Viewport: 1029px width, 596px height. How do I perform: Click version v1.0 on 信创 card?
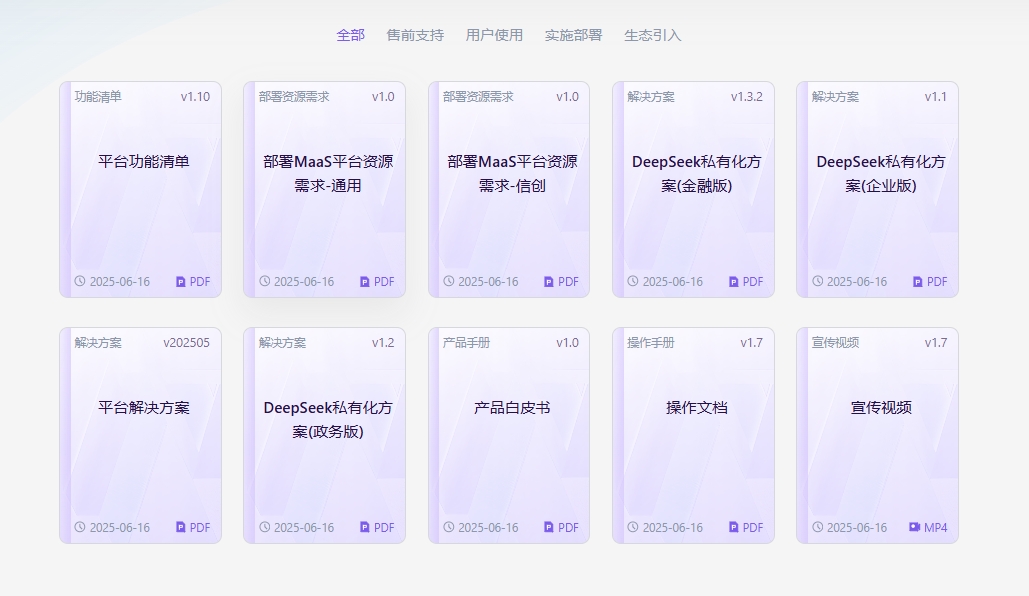tap(567, 96)
